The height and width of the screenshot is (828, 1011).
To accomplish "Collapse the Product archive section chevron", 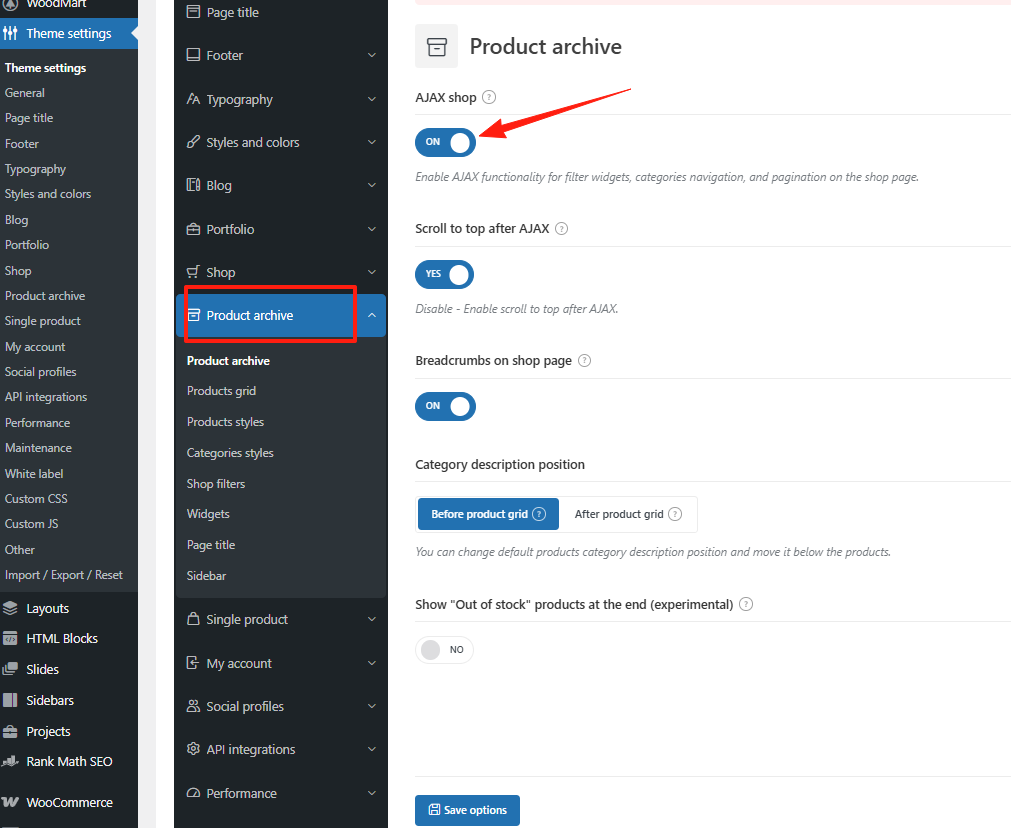I will click(371, 316).
